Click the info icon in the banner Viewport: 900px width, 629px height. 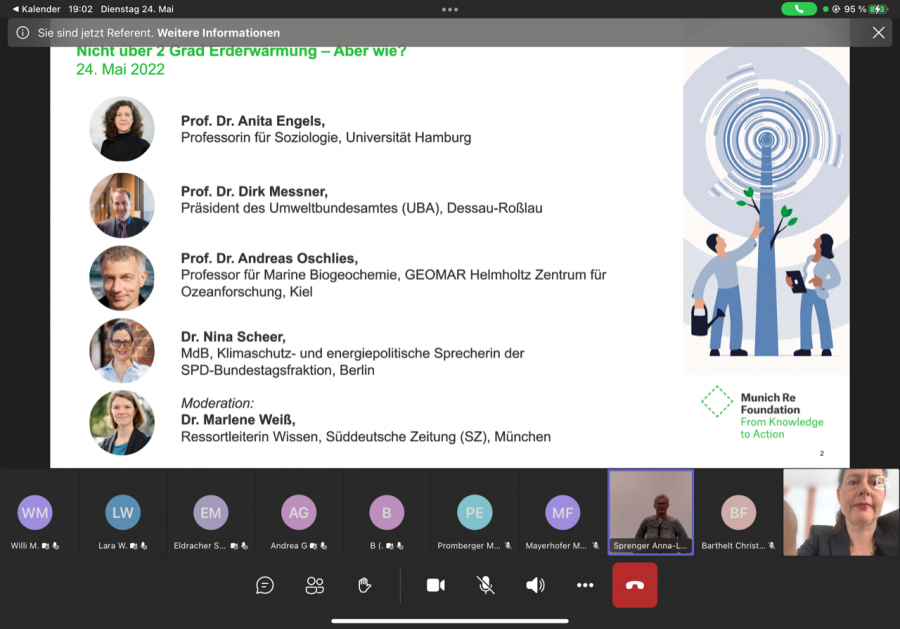[x=23, y=33]
